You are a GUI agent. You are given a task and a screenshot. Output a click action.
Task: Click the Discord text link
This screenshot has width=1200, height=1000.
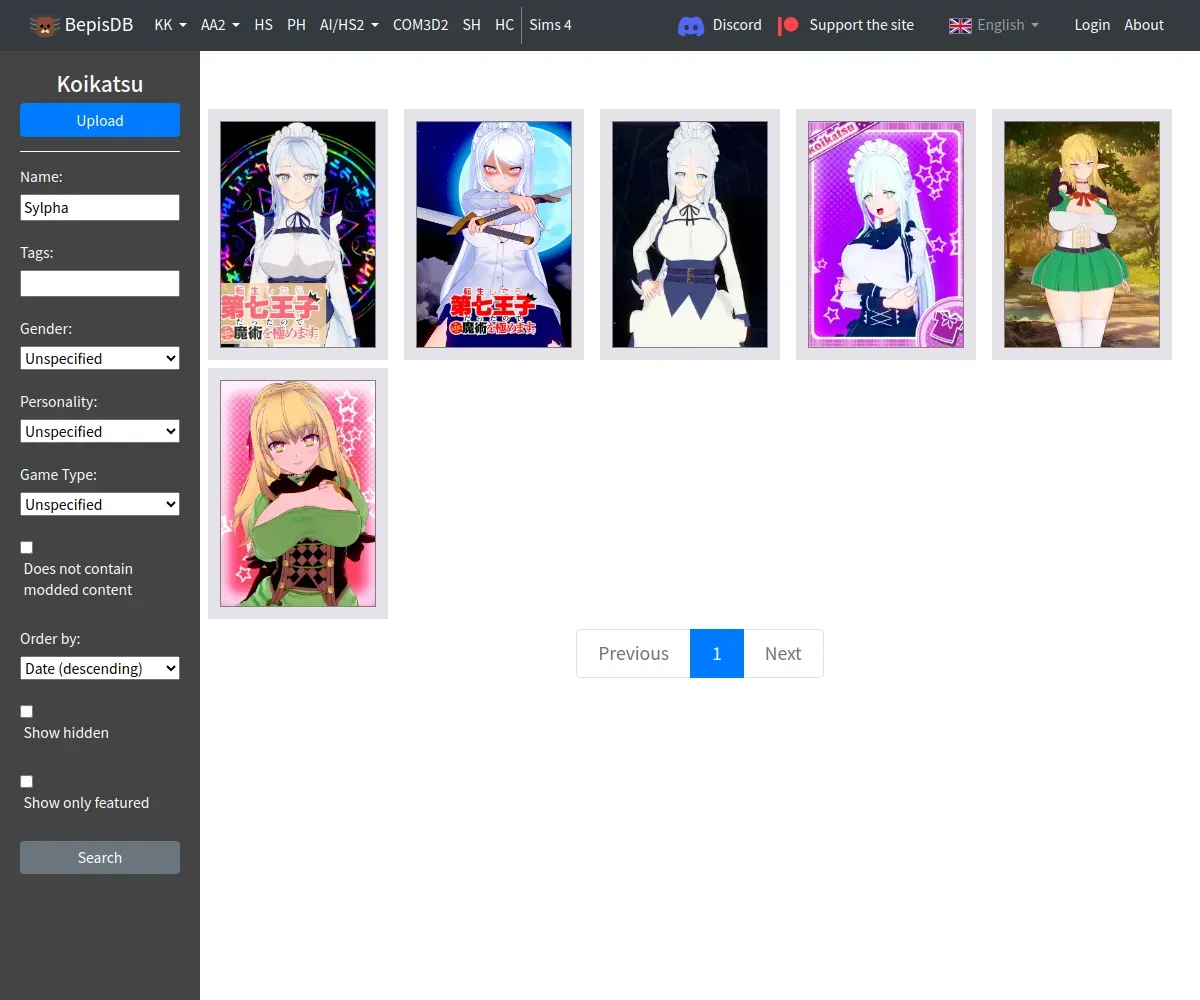[737, 25]
